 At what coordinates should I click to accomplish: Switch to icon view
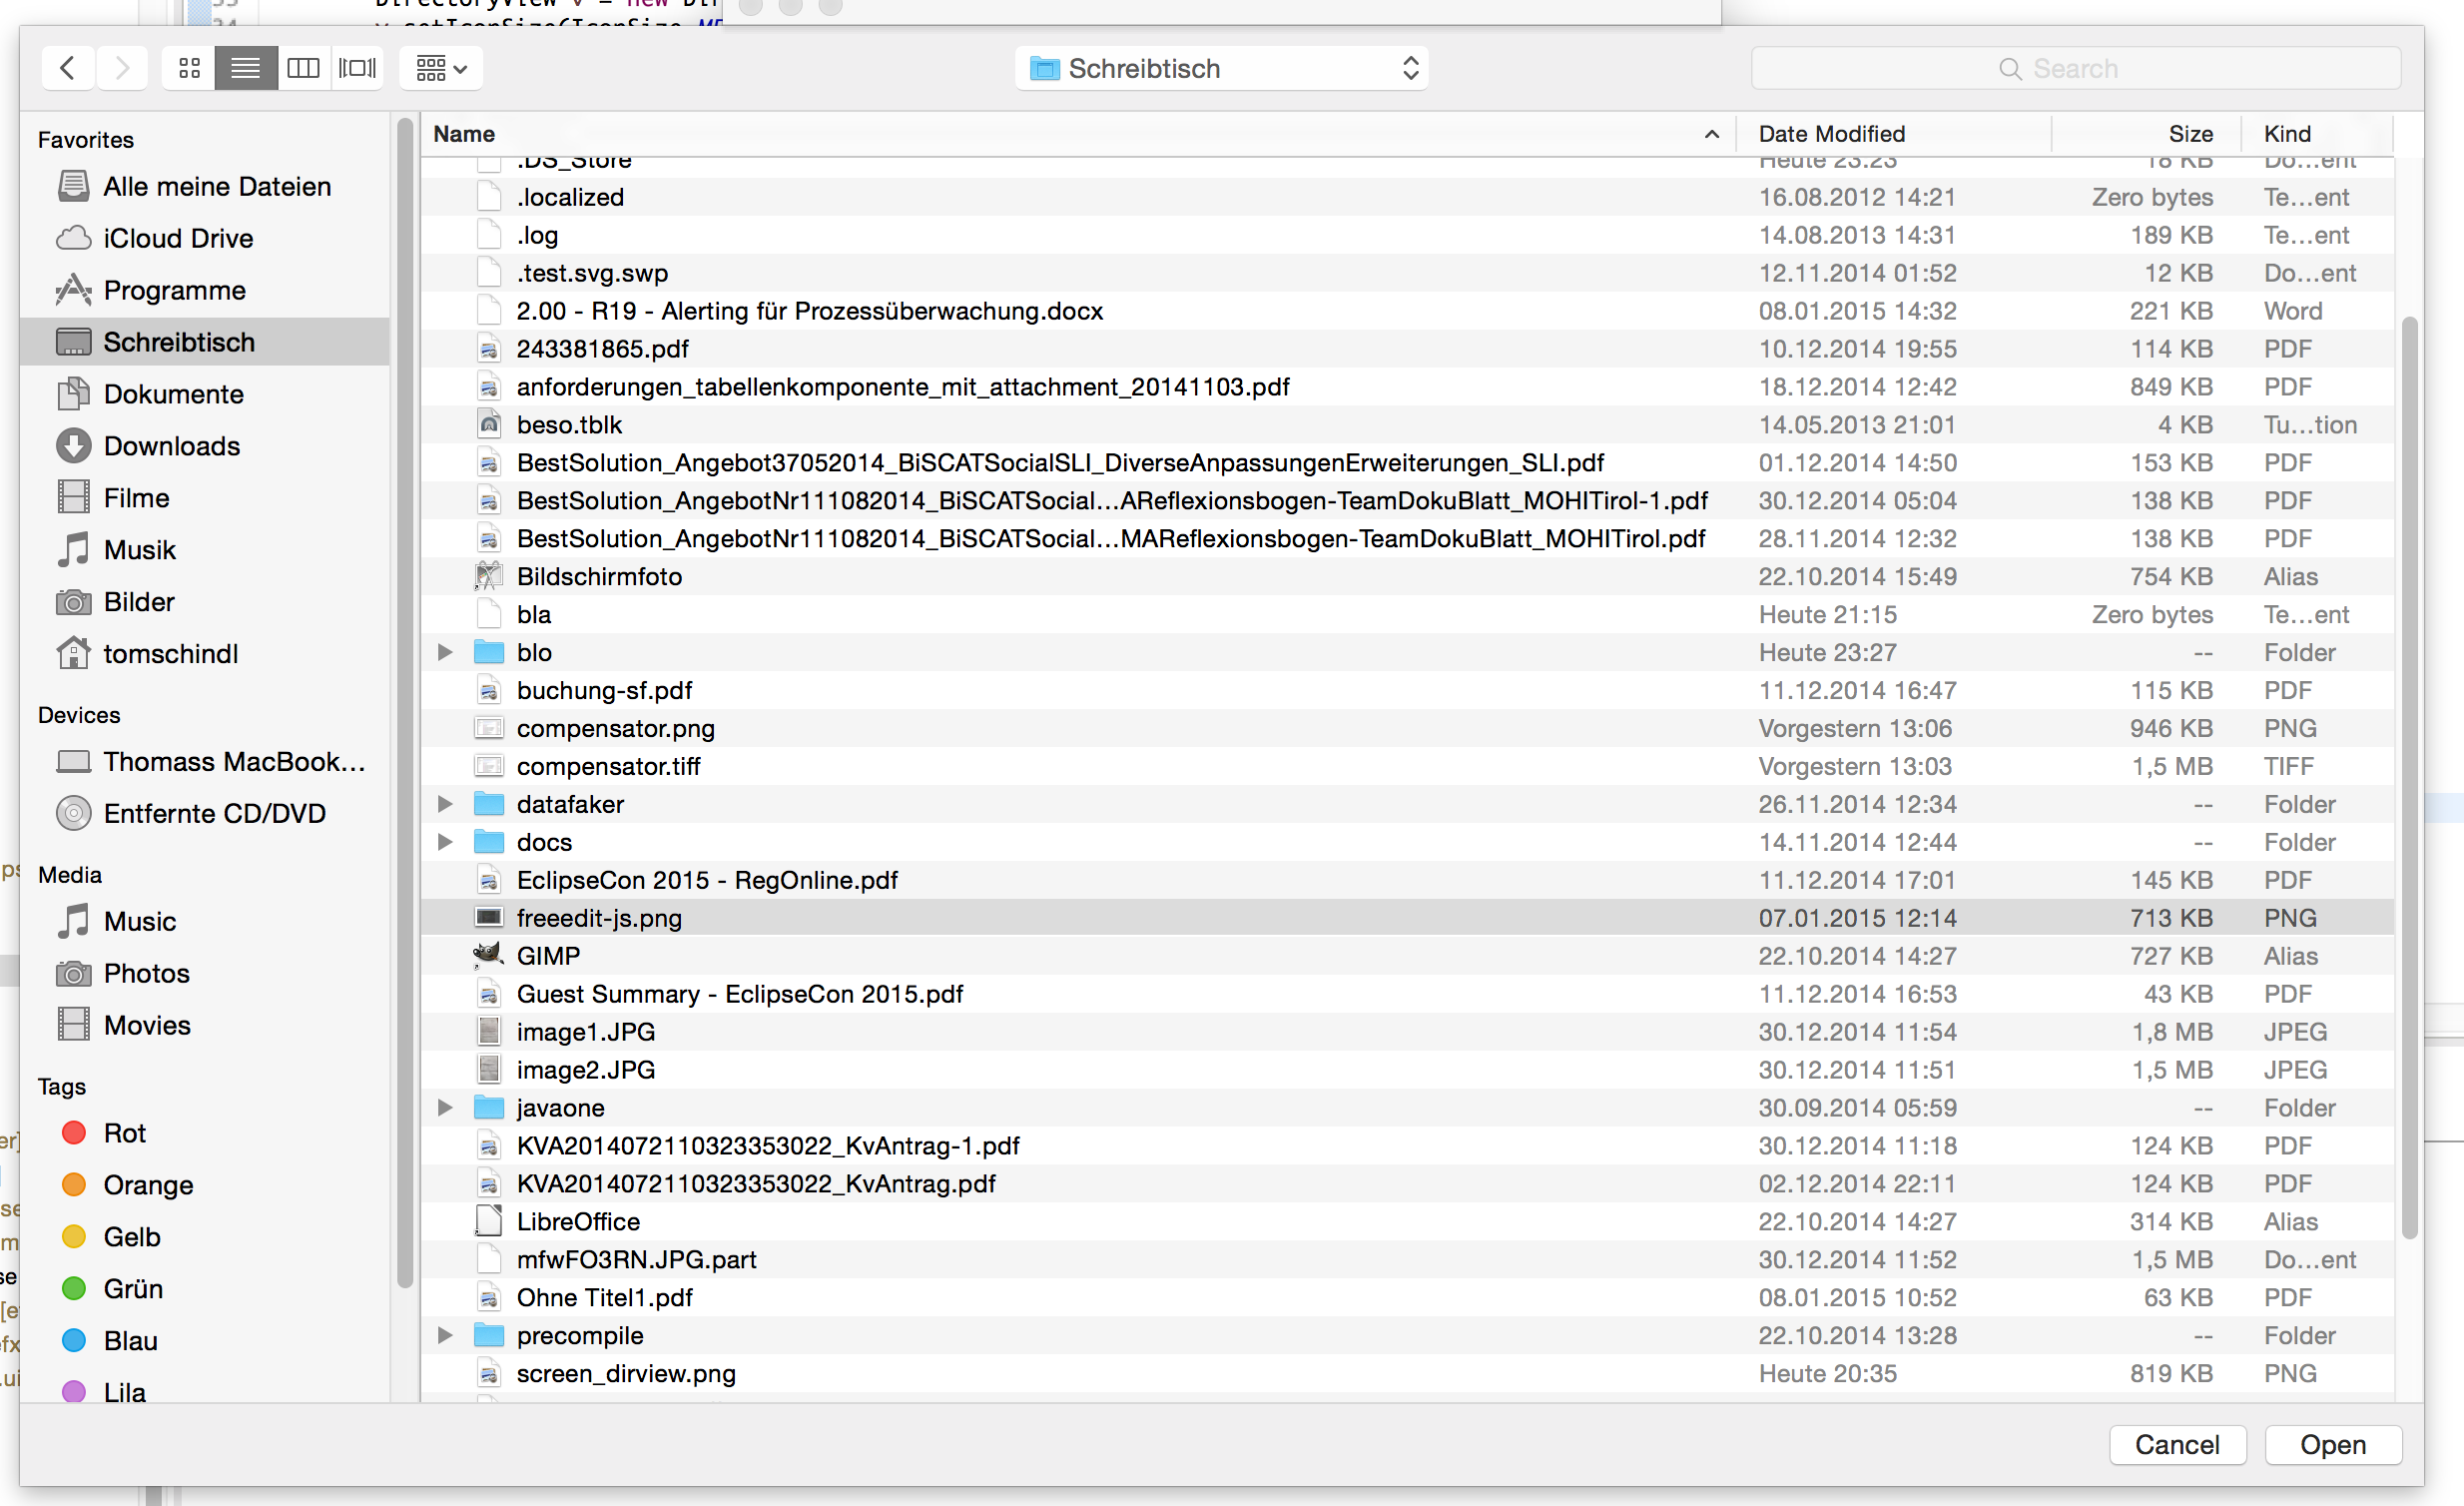click(189, 68)
